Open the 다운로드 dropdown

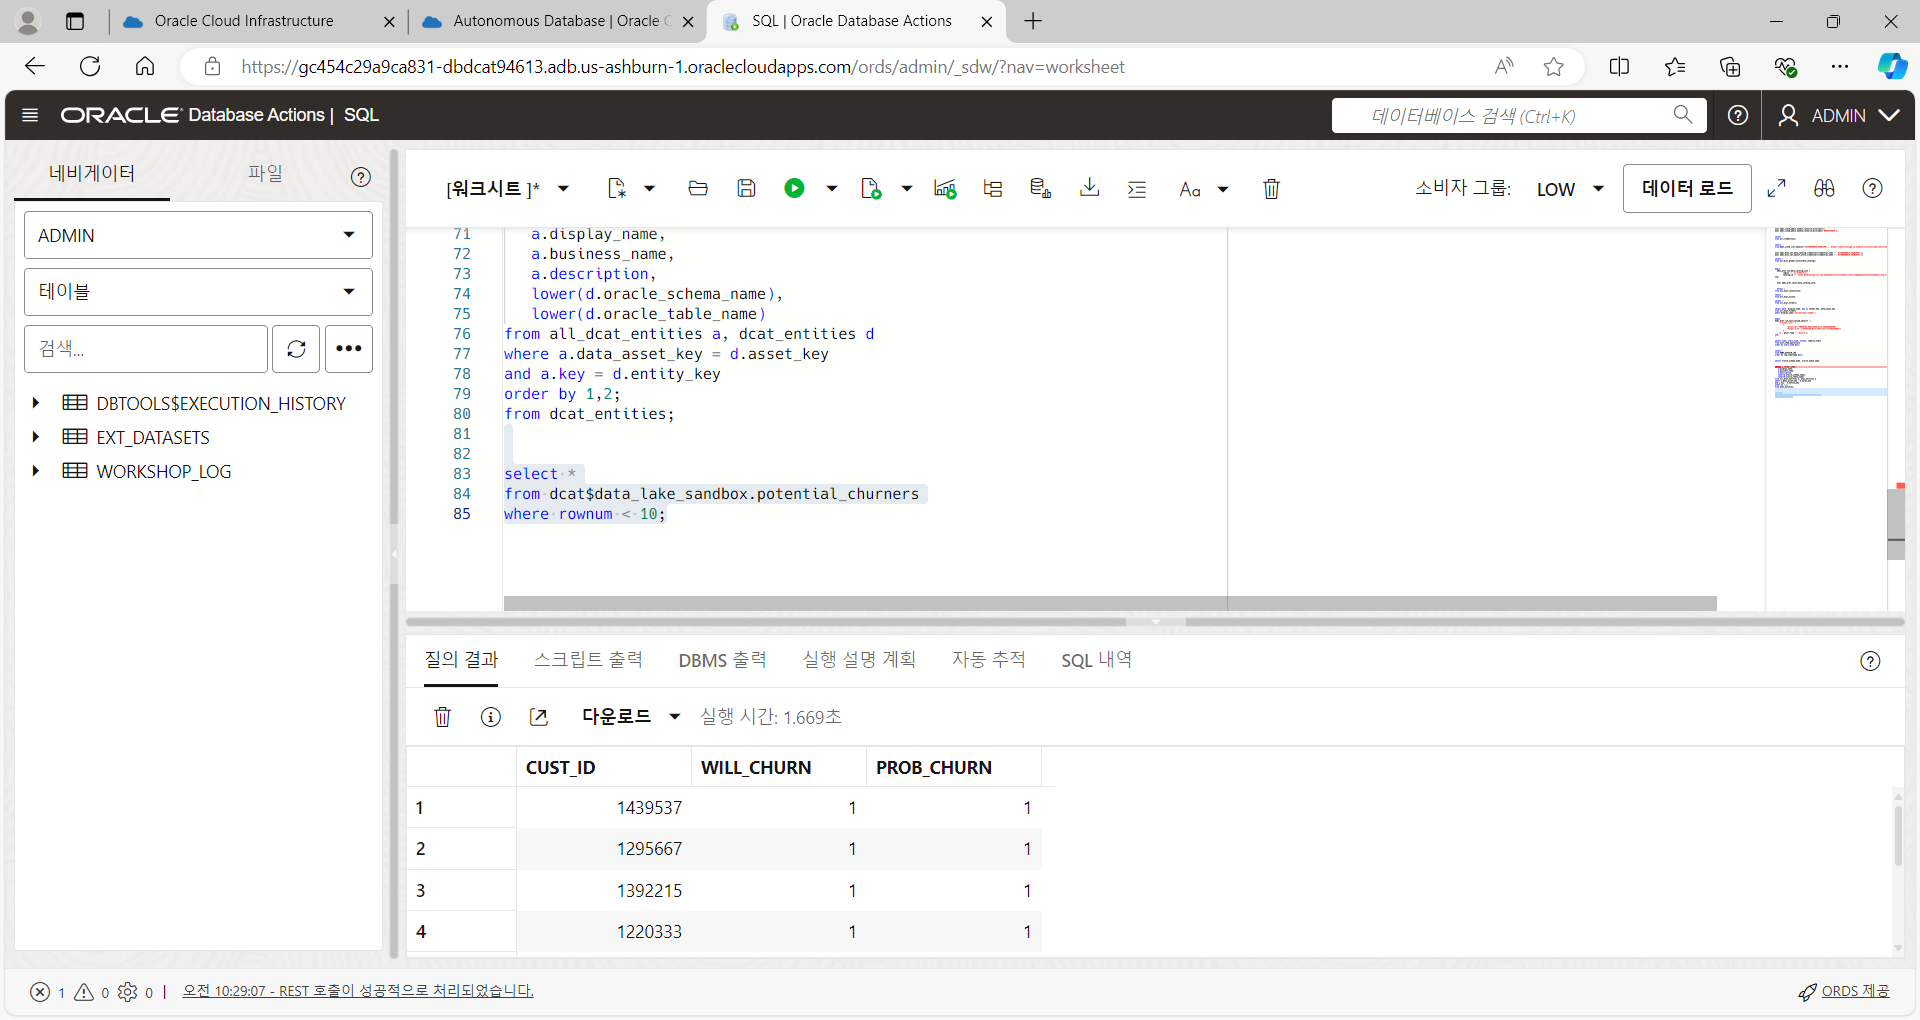point(631,717)
